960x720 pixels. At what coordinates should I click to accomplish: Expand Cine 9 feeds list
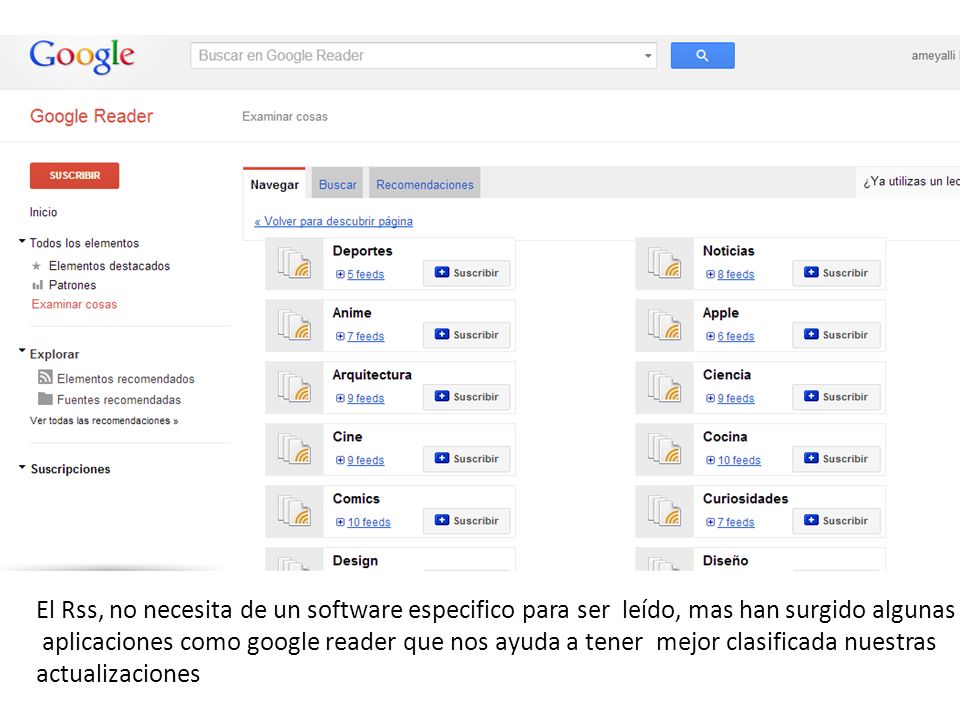pos(360,460)
